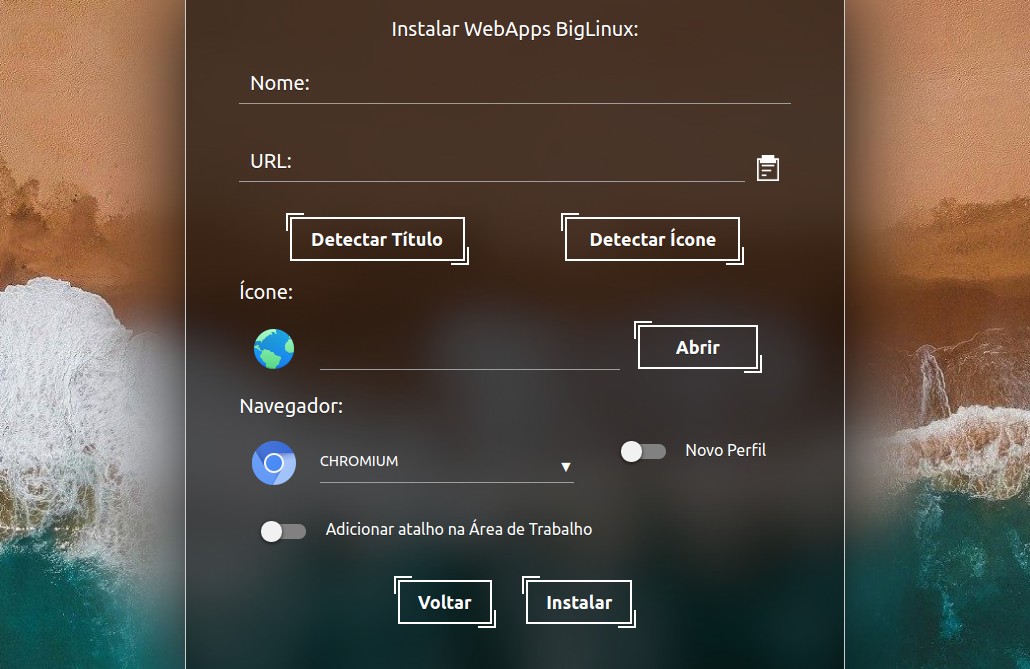Image resolution: width=1030 pixels, height=669 pixels.
Task: Click the Chromium browser logo icon
Action: [x=274, y=463]
